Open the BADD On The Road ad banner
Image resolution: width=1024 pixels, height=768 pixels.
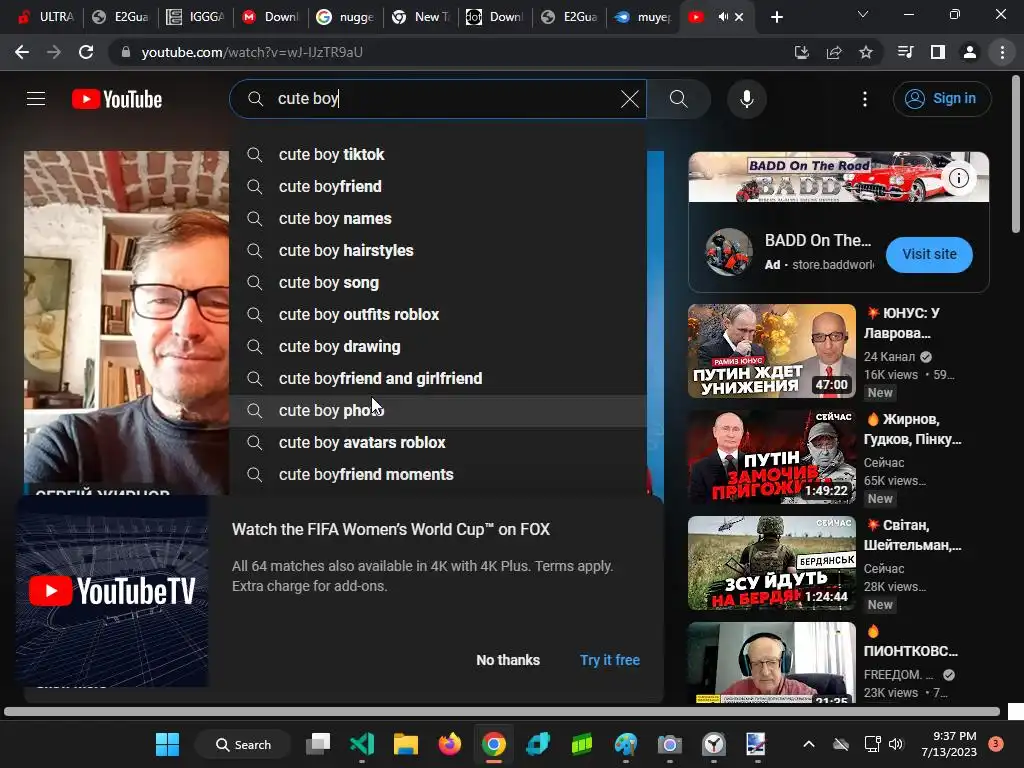coord(839,177)
